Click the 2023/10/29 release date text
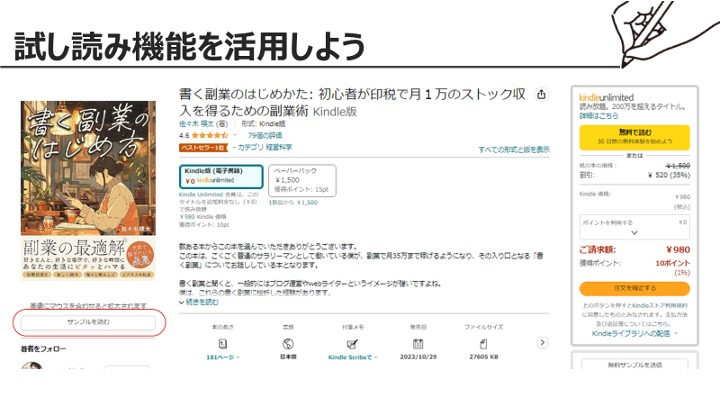The width and height of the screenshot is (720, 405). click(x=418, y=357)
